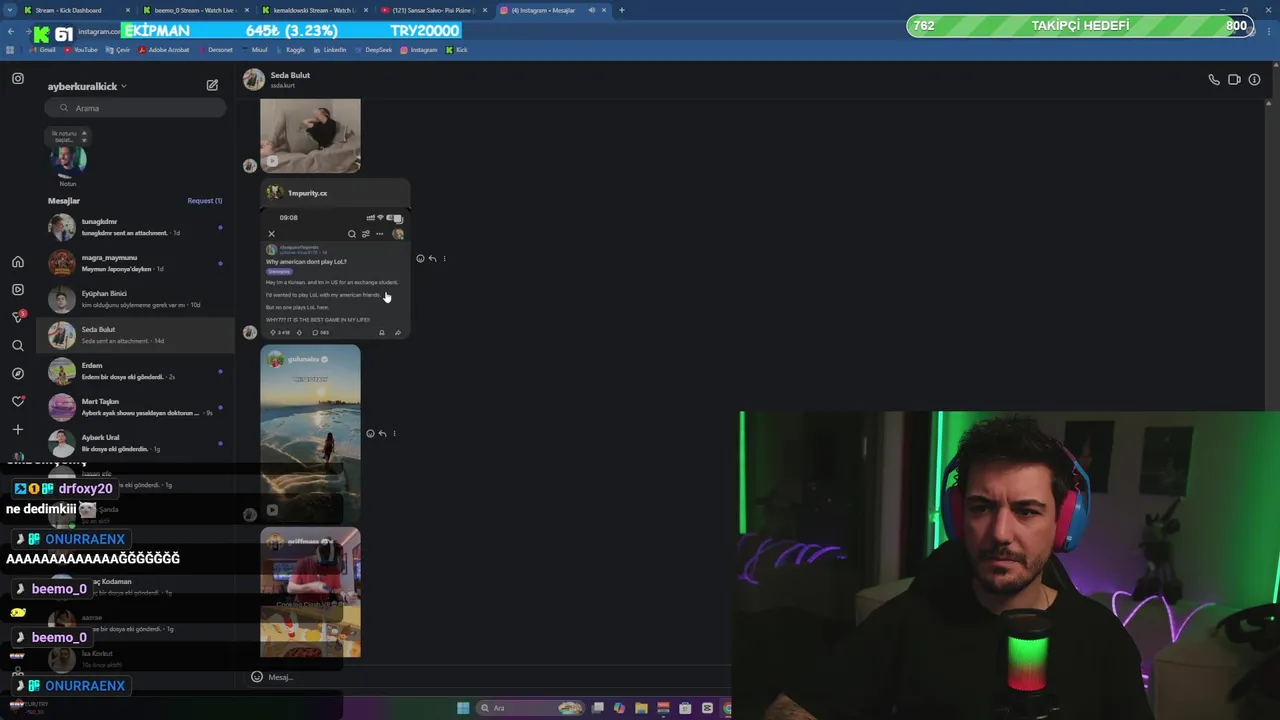Start audio call with Seda Bulut

(1214, 80)
